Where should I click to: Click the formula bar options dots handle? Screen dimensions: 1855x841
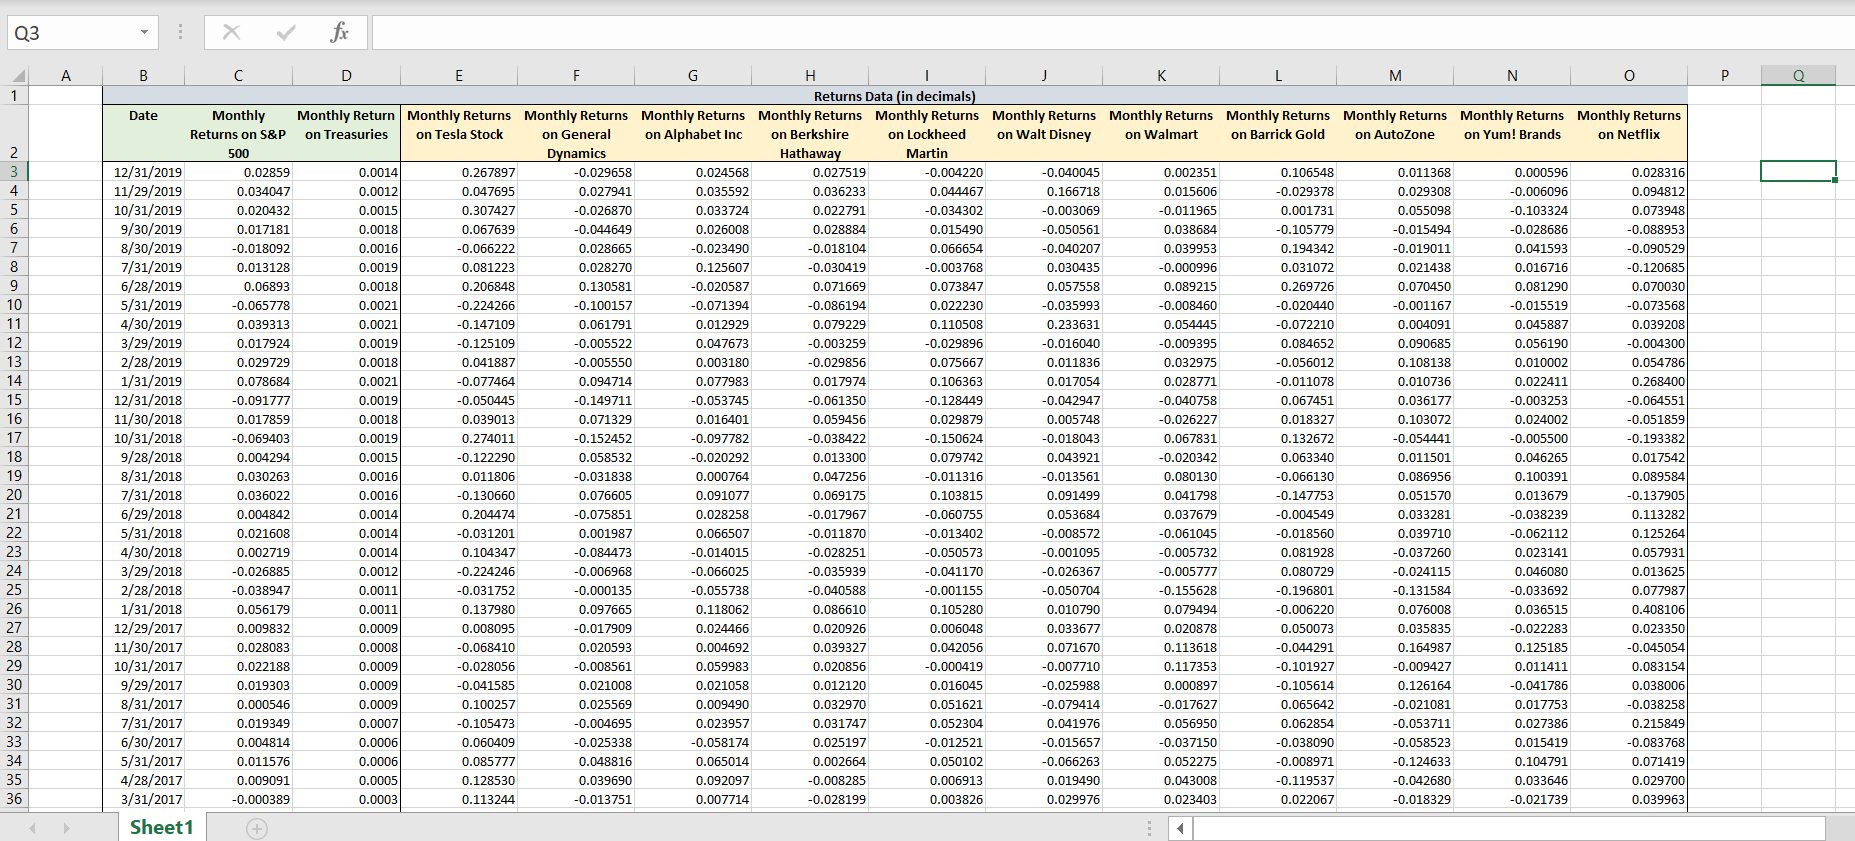180,32
